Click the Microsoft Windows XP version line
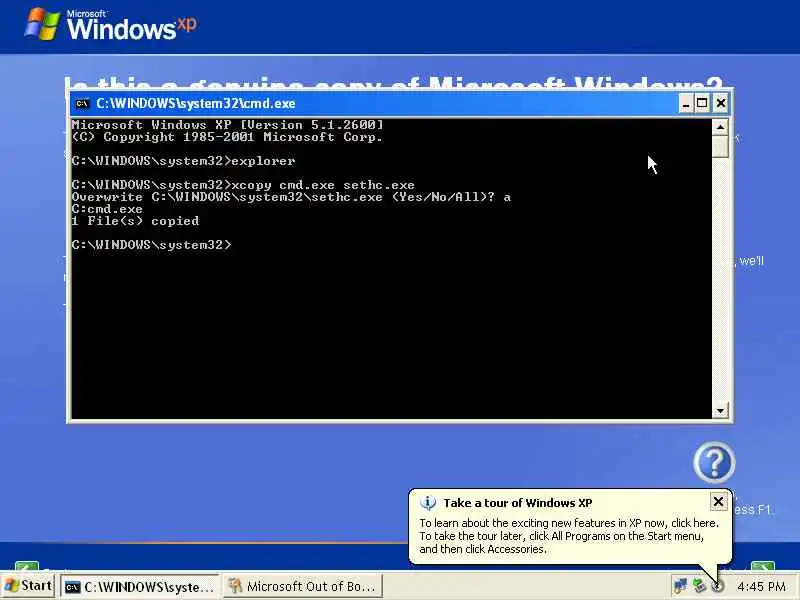This screenshot has width=800, height=600. [227, 124]
